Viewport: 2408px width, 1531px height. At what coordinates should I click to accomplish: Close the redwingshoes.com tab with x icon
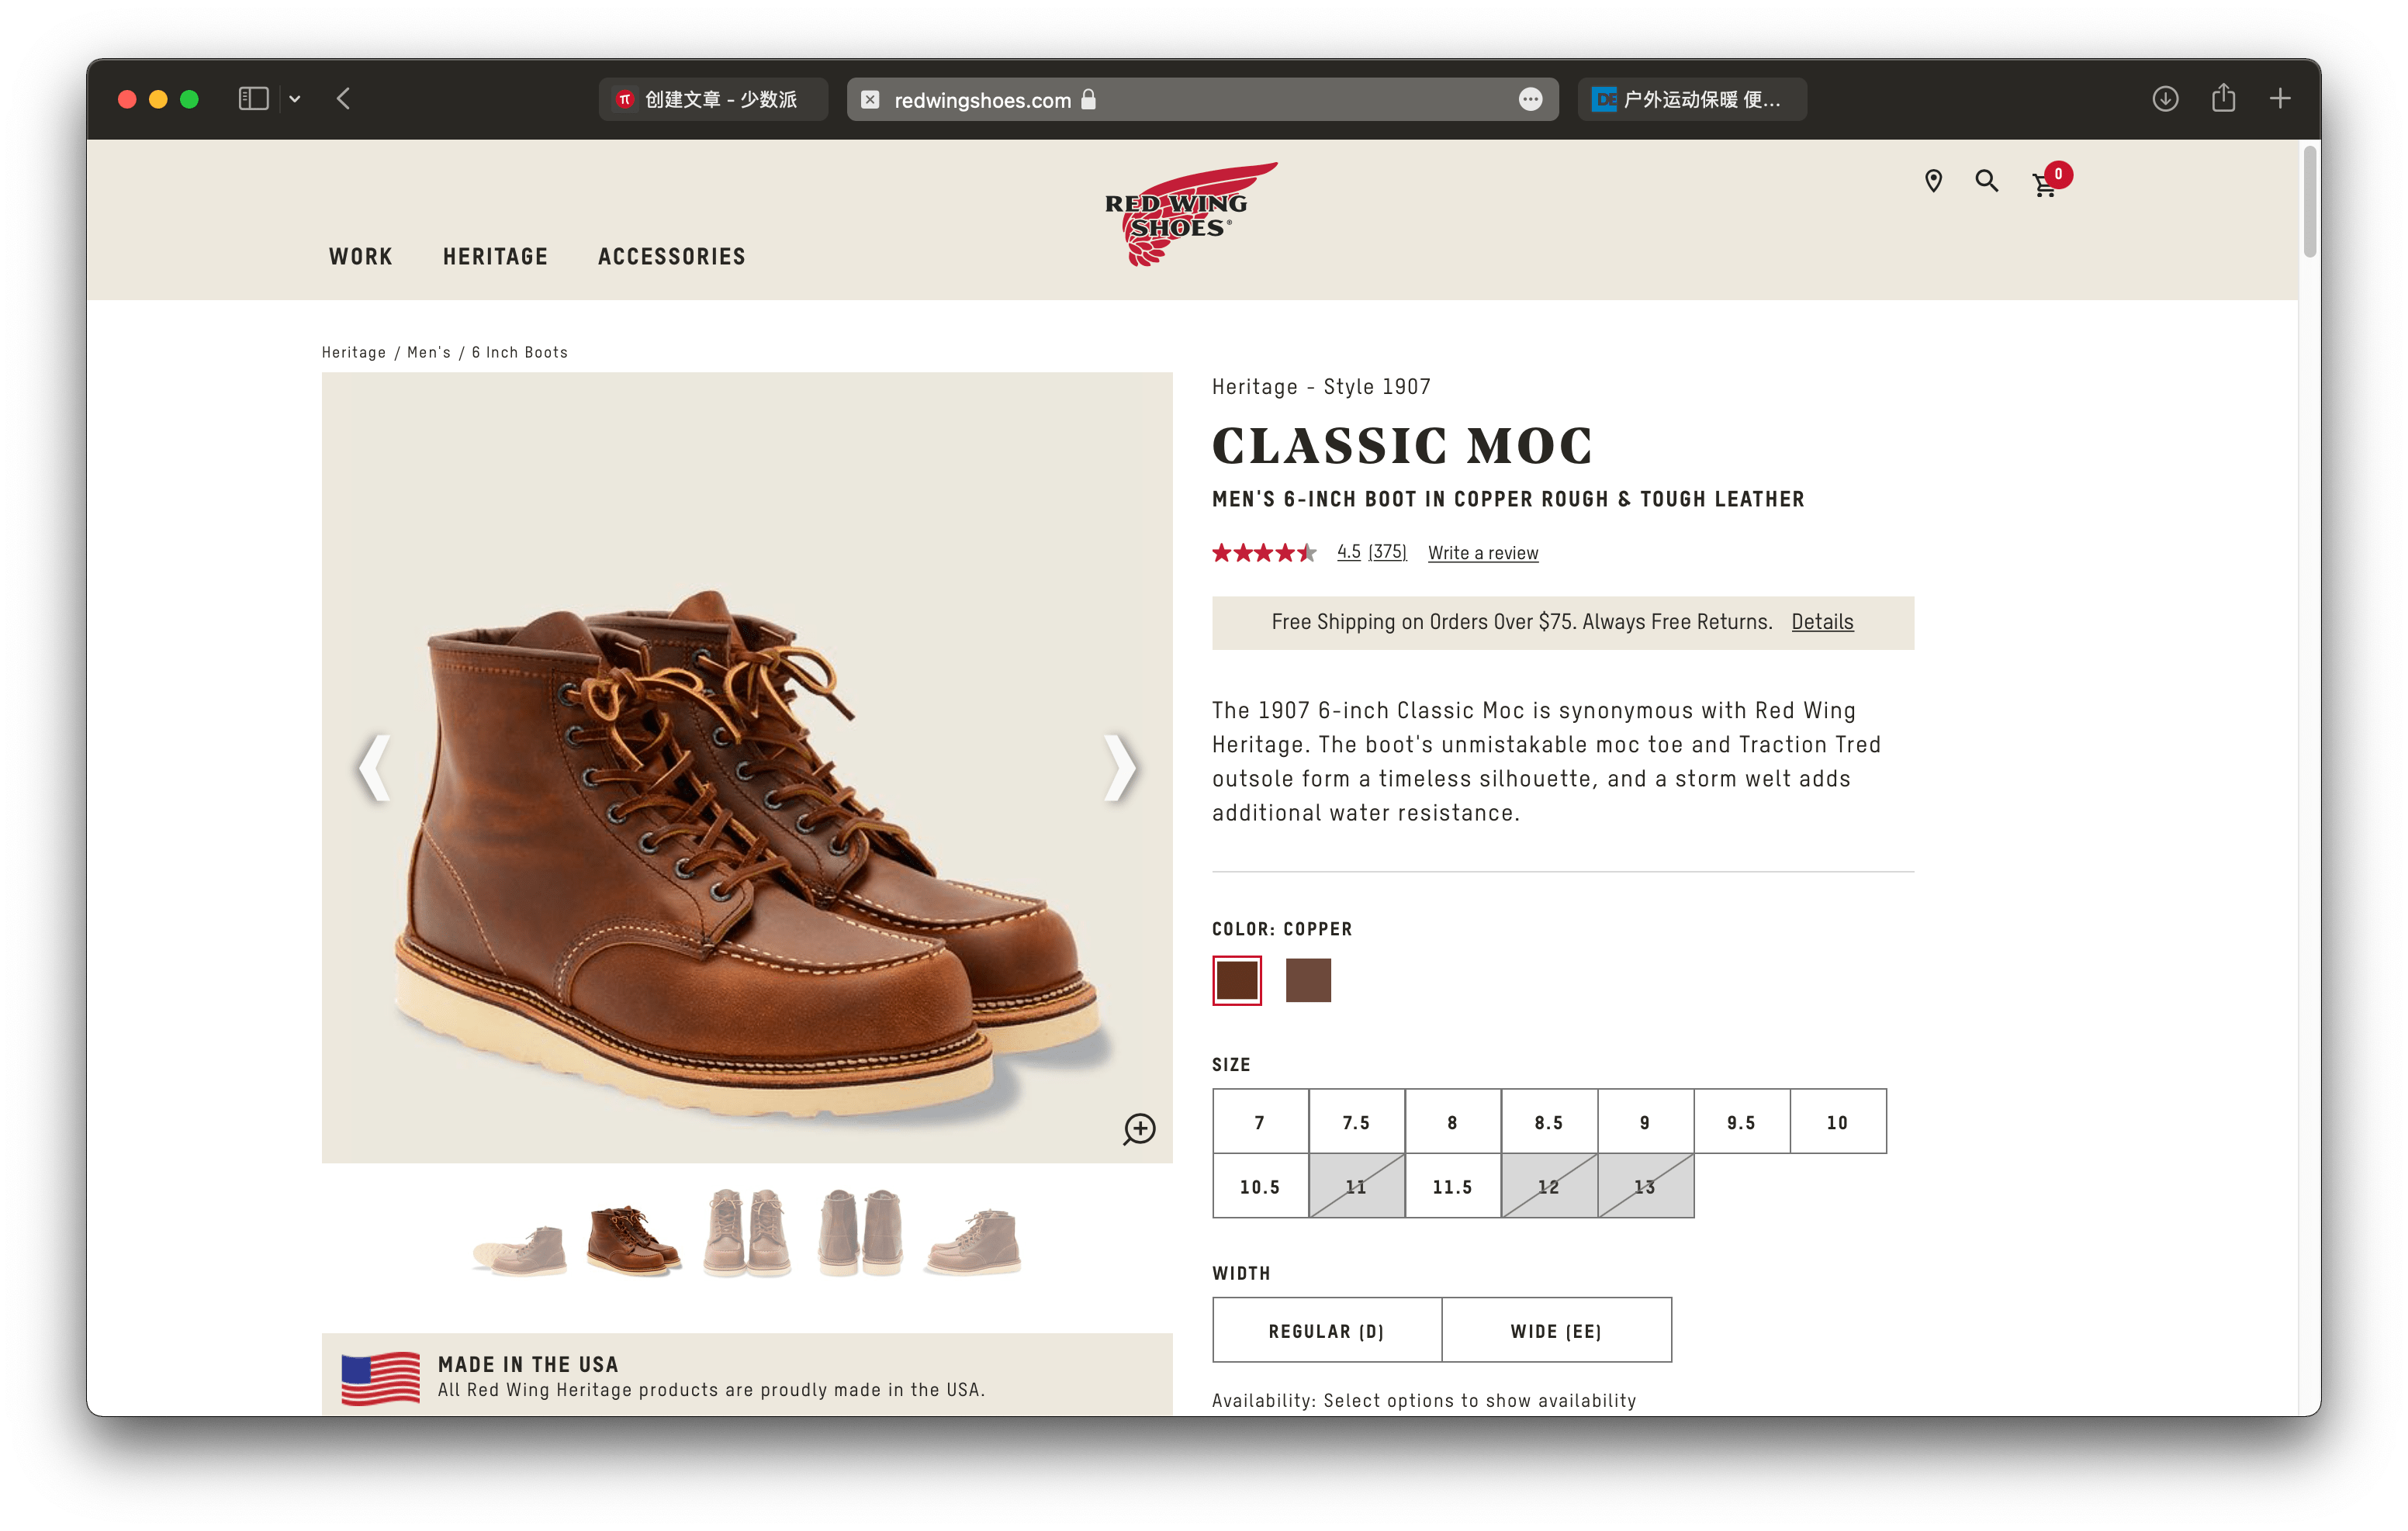tap(870, 100)
